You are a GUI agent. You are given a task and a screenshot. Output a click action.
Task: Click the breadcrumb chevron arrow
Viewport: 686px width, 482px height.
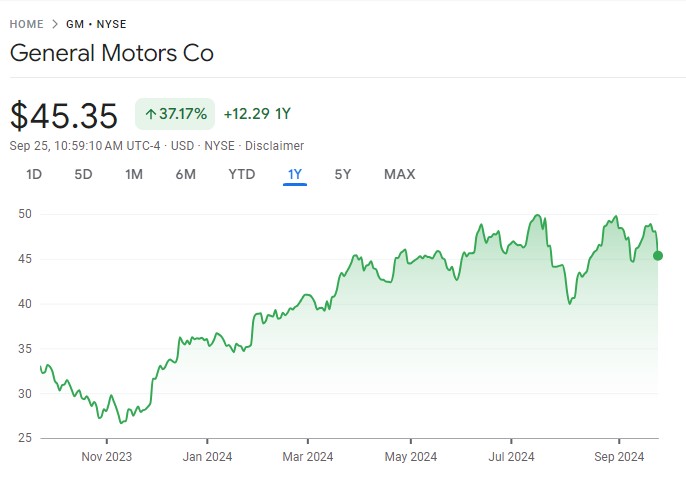coord(55,24)
